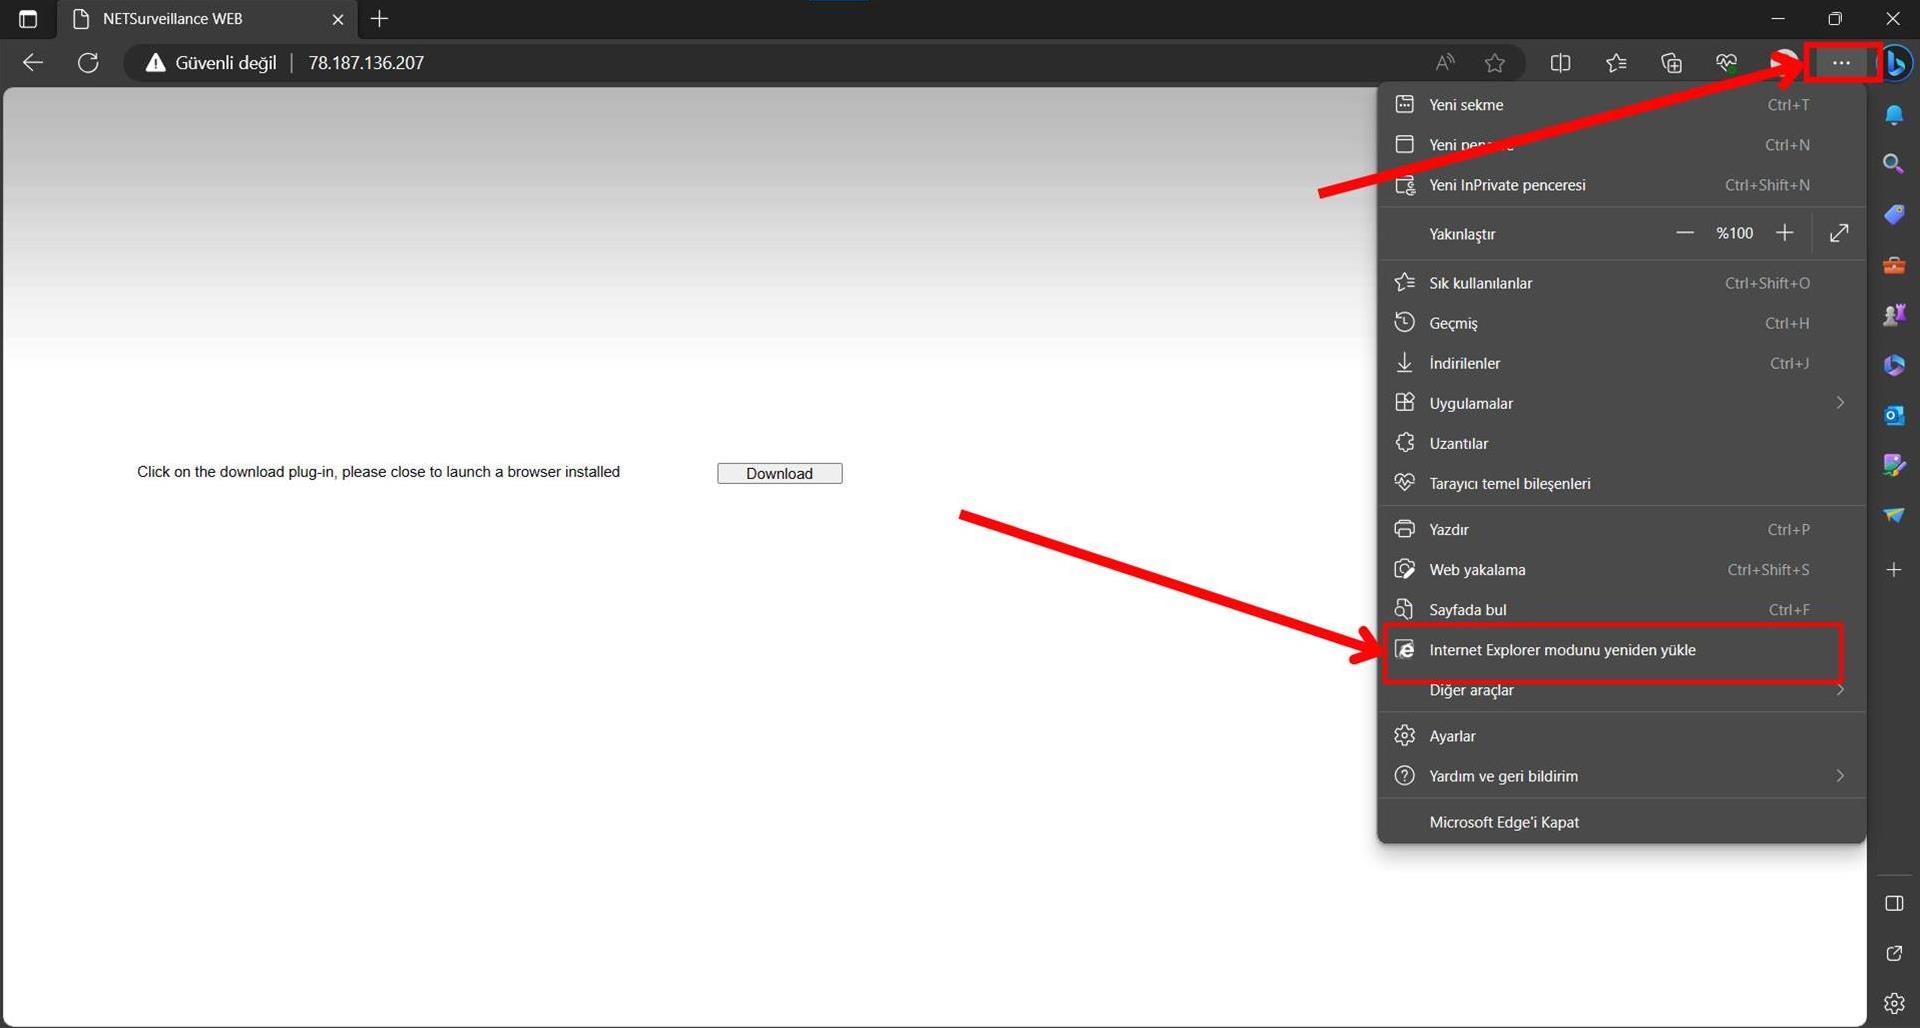Open 'İndirilenler' downloads menu item
The height and width of the screenshot is (1028, 1920).
1621,363
